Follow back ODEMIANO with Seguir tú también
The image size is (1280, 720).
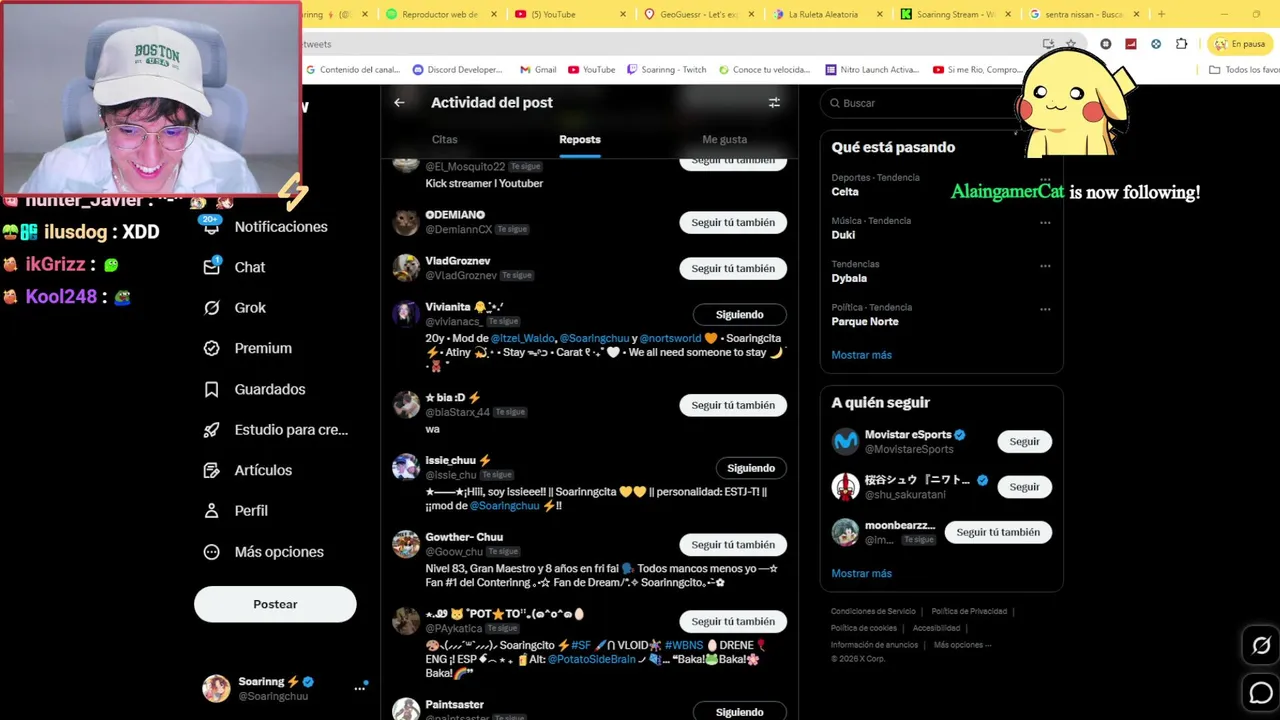(x=733, y=223)
